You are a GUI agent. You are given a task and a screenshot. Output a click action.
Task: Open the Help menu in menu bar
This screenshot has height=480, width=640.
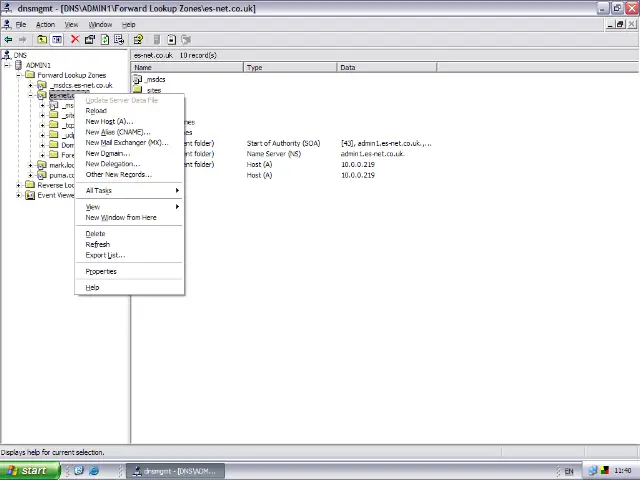coord(128,24)
